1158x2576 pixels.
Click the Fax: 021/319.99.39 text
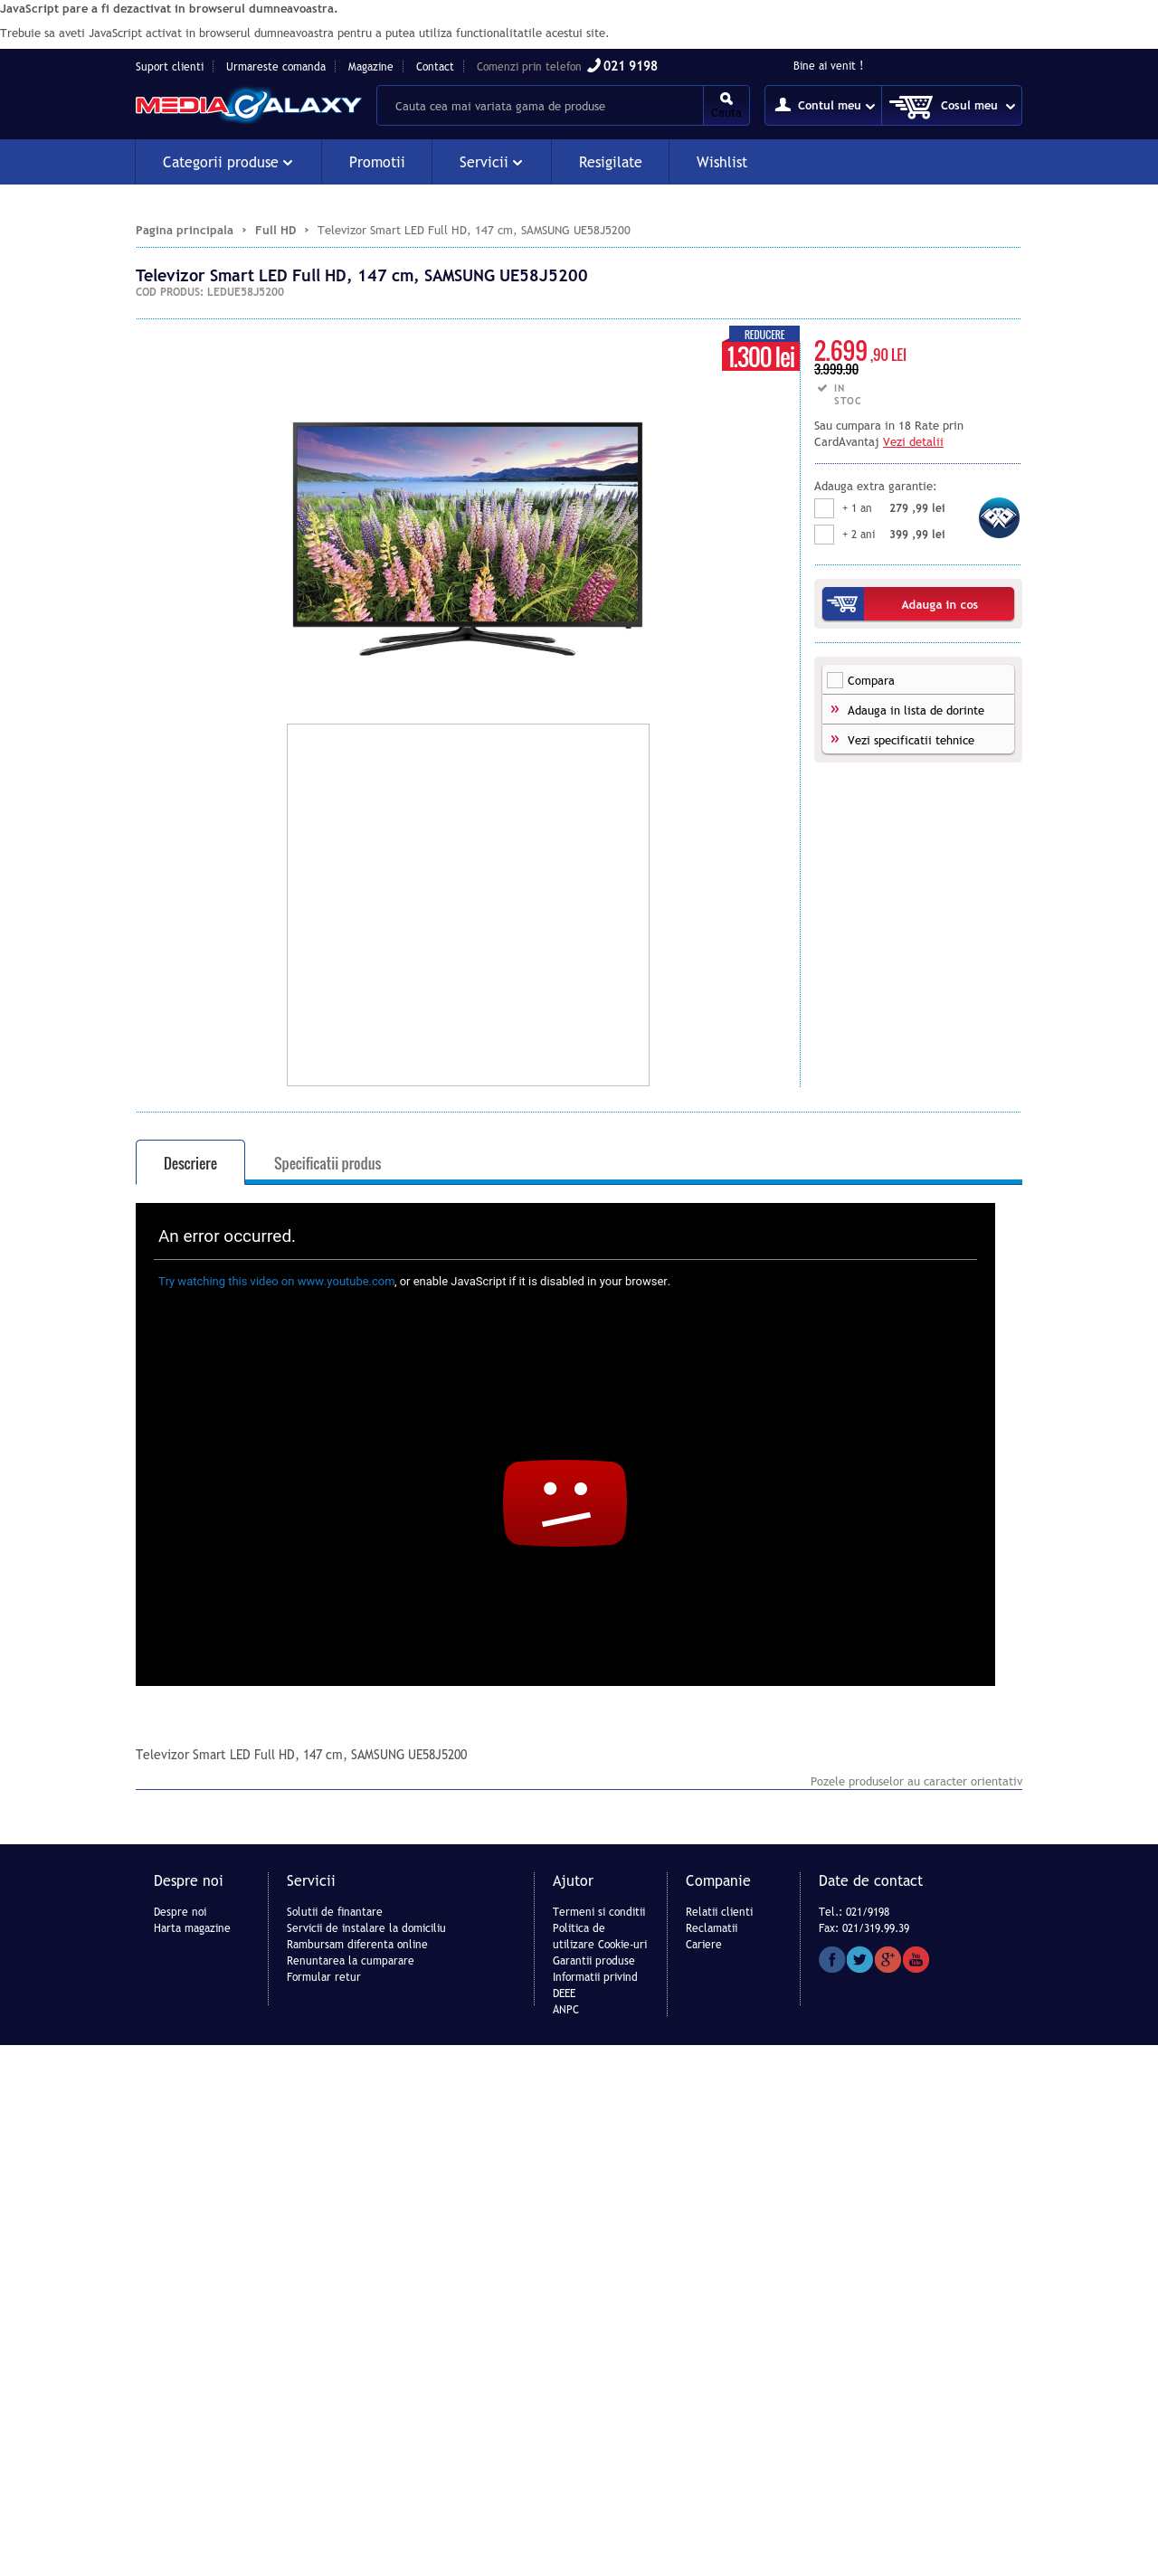pyautogui.click(x=864, y=1928)
